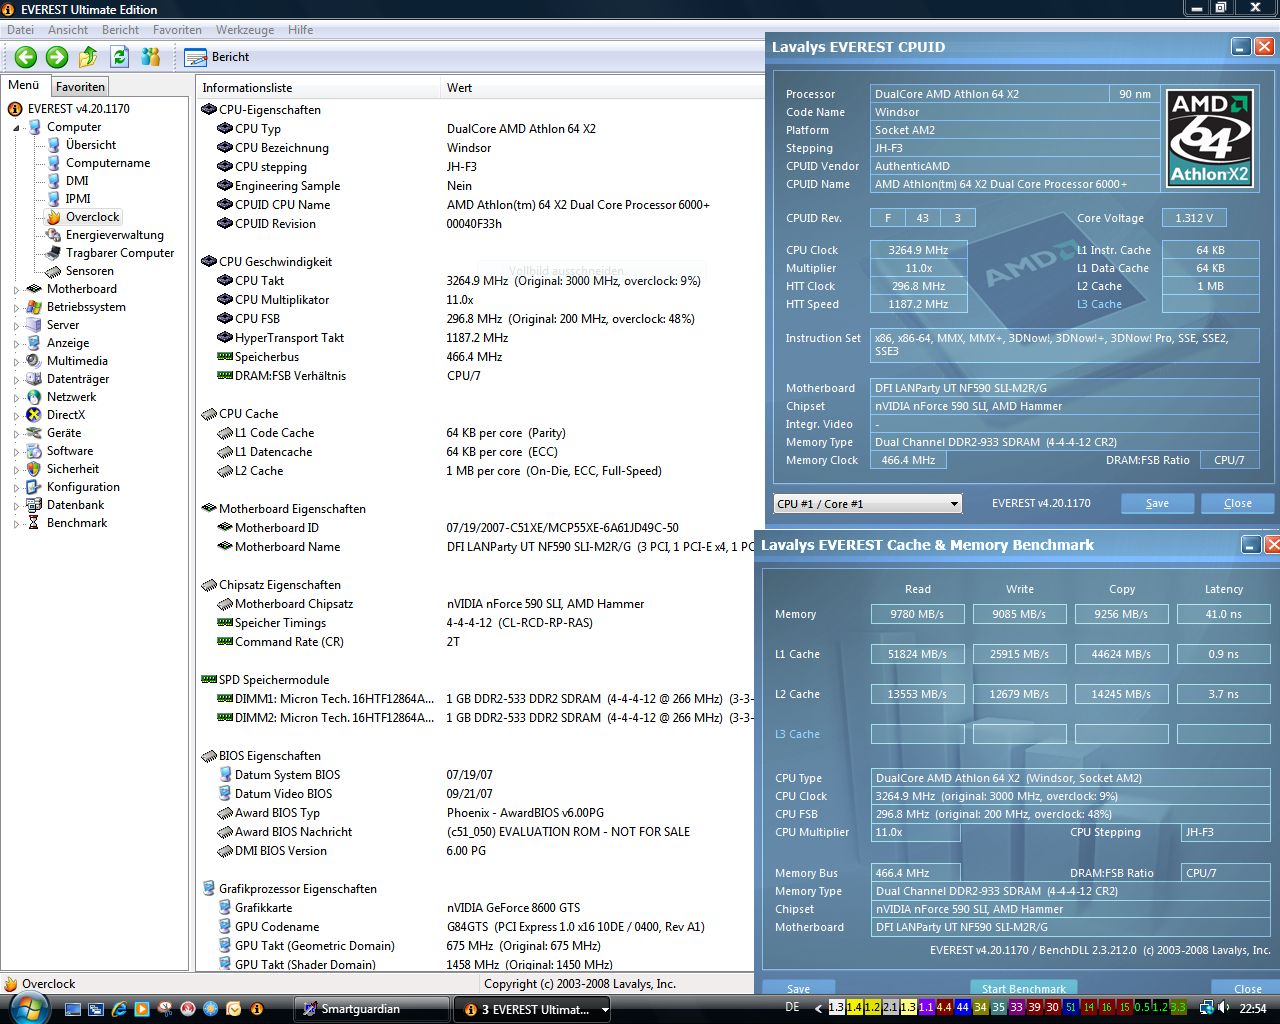Viewport: 1280px width, 1024px height.
Task: Click Save in the EVEREST CPUID window
Action: click(x=1157, y=503)
